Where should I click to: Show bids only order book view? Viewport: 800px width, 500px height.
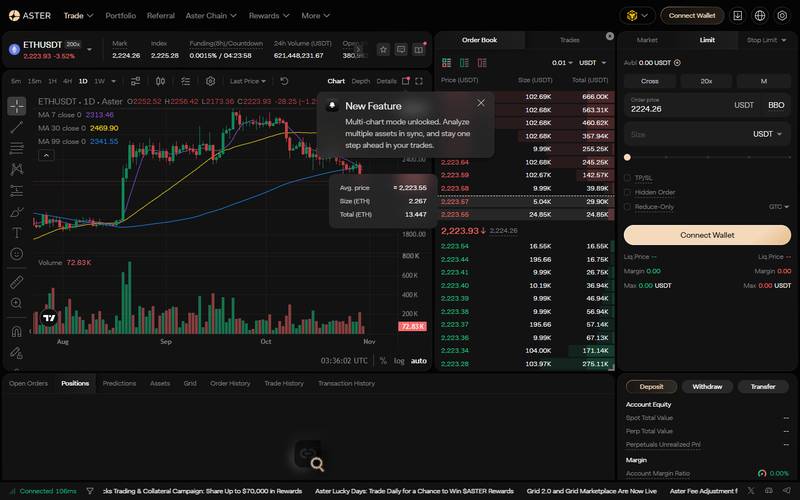tap(464, 62)
